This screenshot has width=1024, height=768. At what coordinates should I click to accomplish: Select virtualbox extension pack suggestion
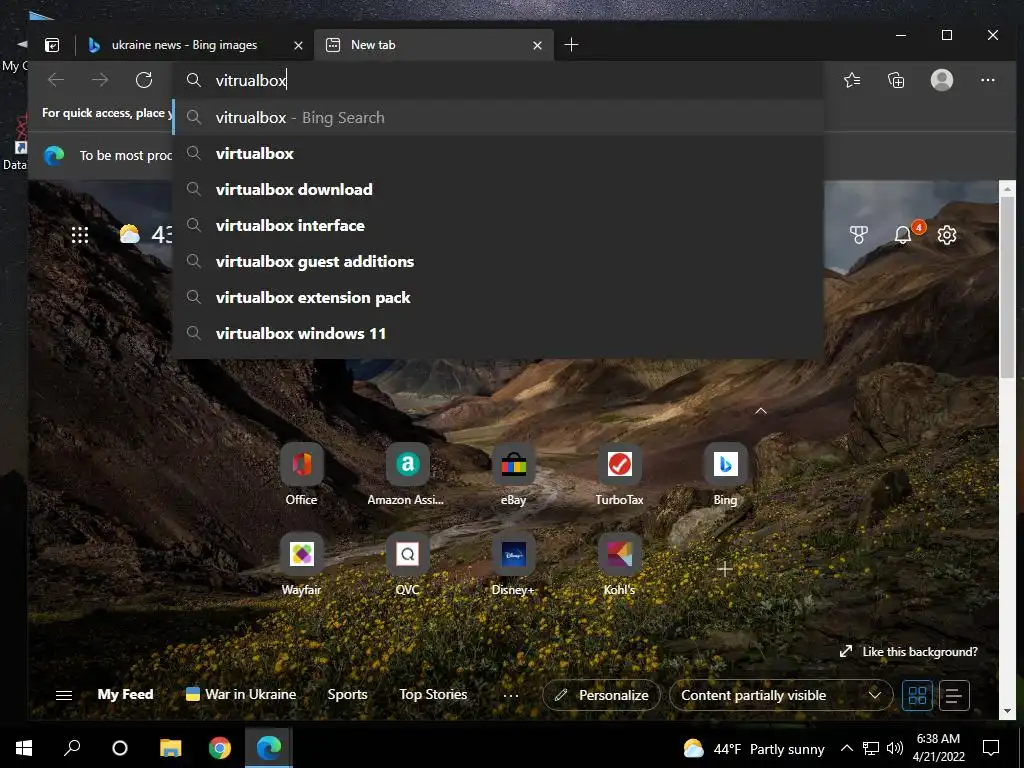point(498,297)
